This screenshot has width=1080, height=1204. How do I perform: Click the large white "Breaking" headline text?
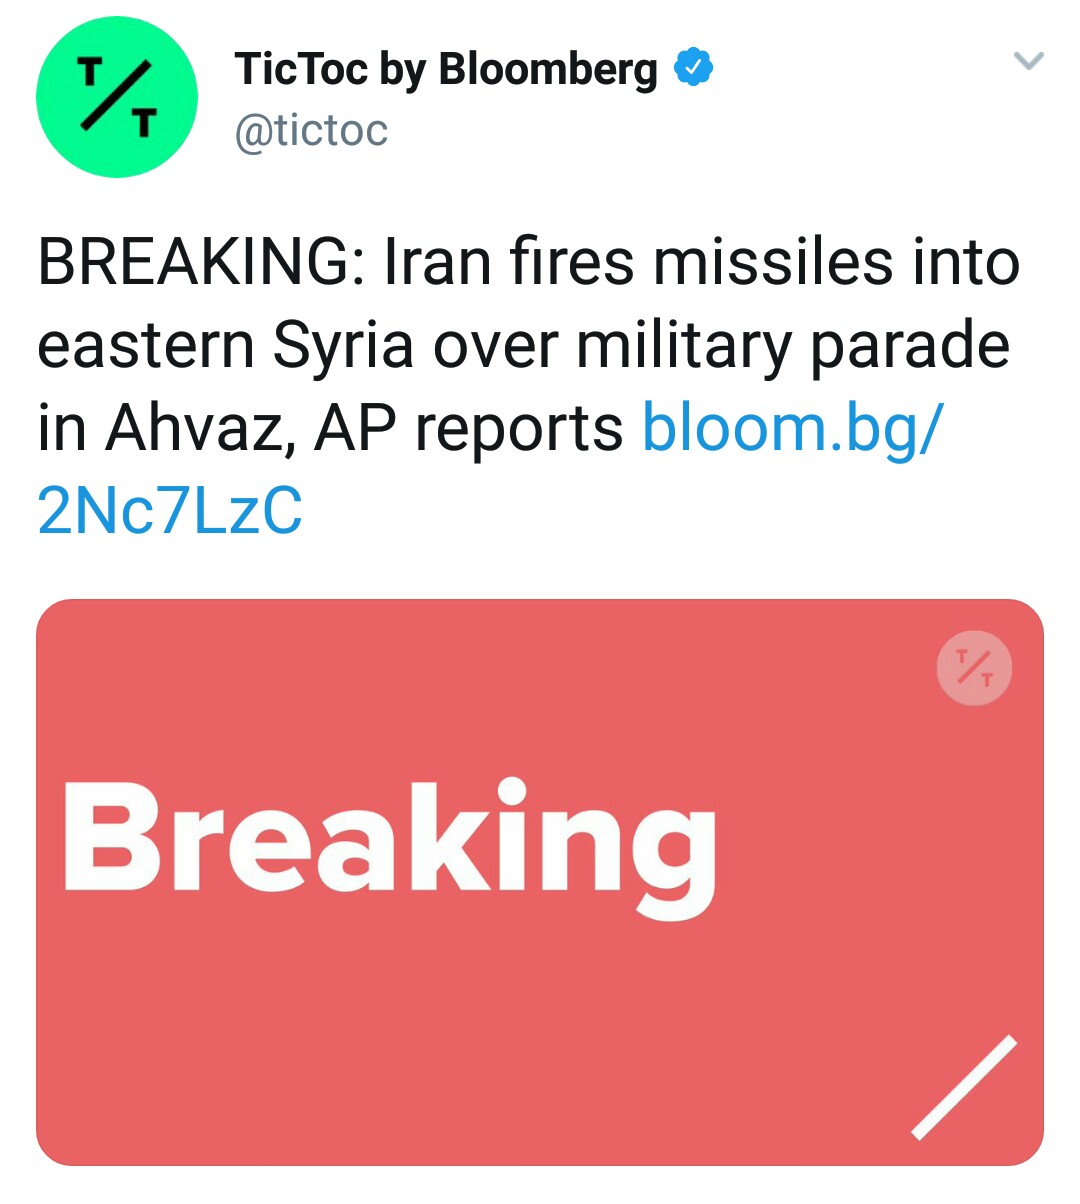tap(389, 845)
